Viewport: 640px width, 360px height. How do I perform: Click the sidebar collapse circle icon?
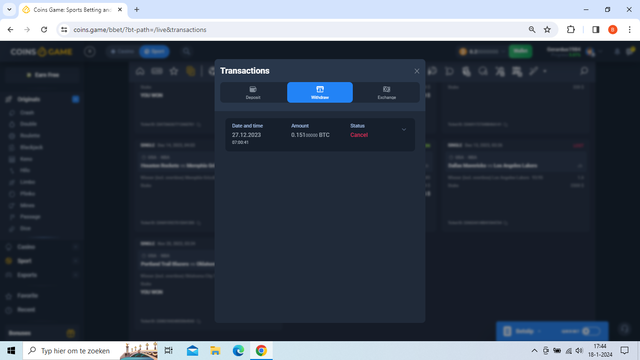click(x=90, y=51)
